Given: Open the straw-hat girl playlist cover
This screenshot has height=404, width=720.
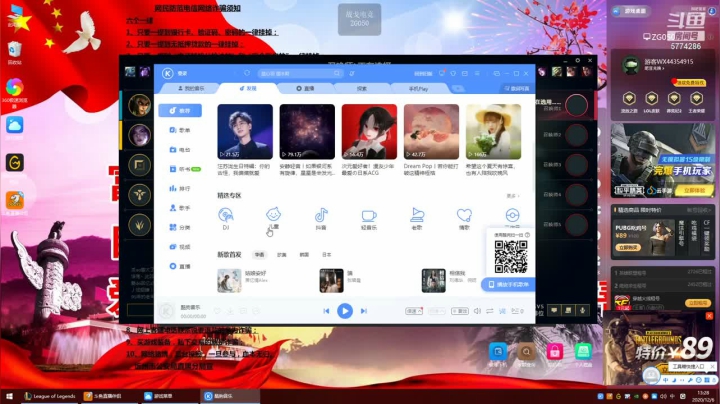Looking at the screenshot, I should click(493, 132).
